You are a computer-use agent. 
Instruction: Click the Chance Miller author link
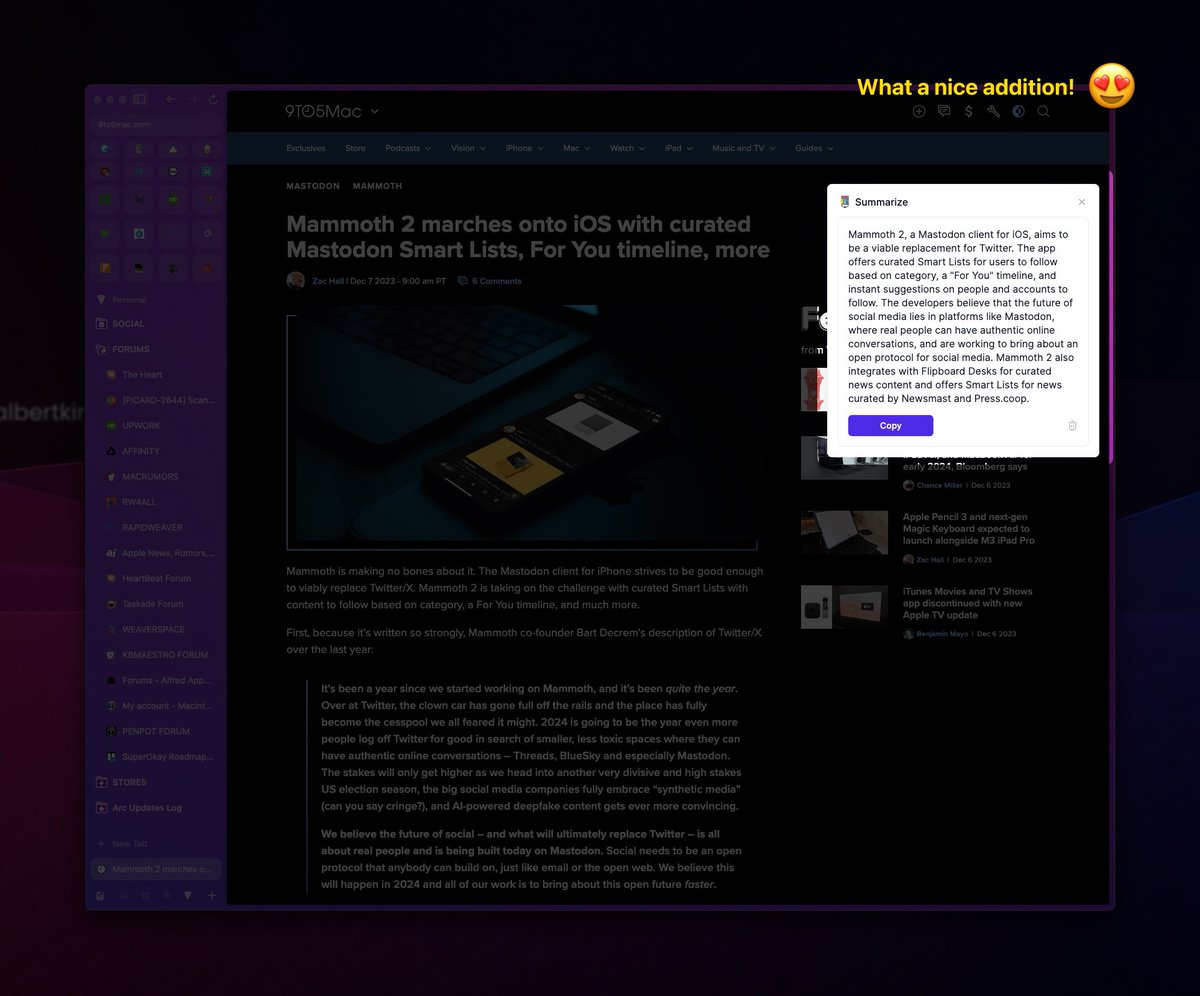coord(941,485)
